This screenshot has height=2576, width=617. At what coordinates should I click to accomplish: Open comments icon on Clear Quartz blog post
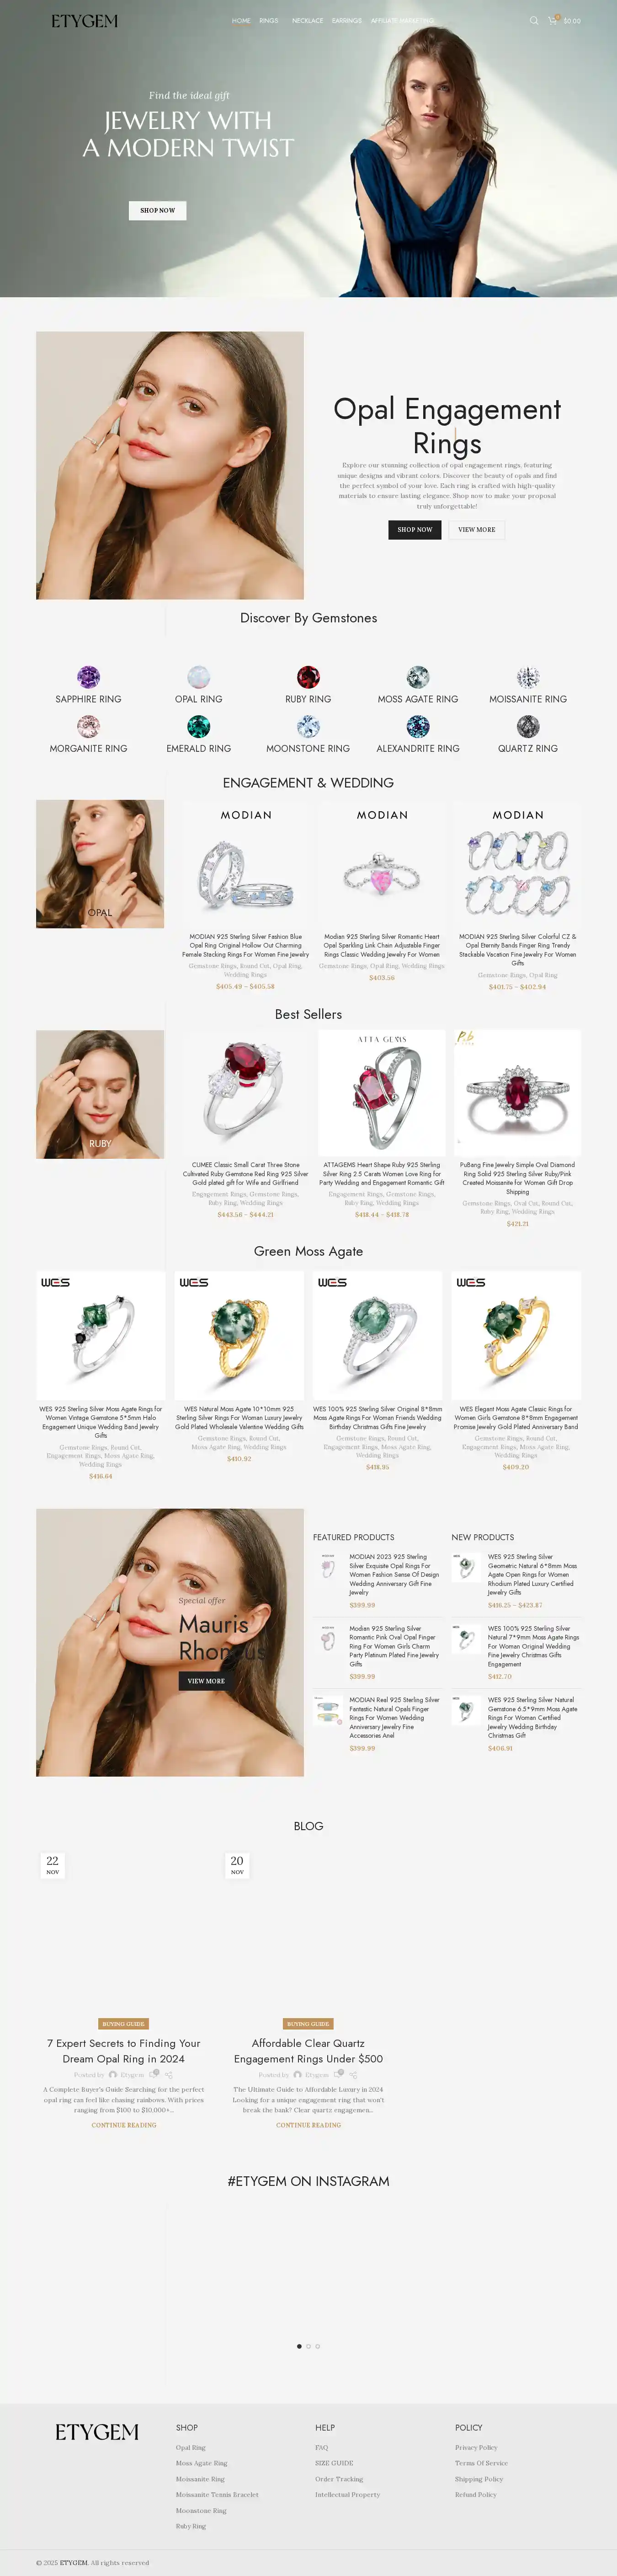click(339, 2074)
